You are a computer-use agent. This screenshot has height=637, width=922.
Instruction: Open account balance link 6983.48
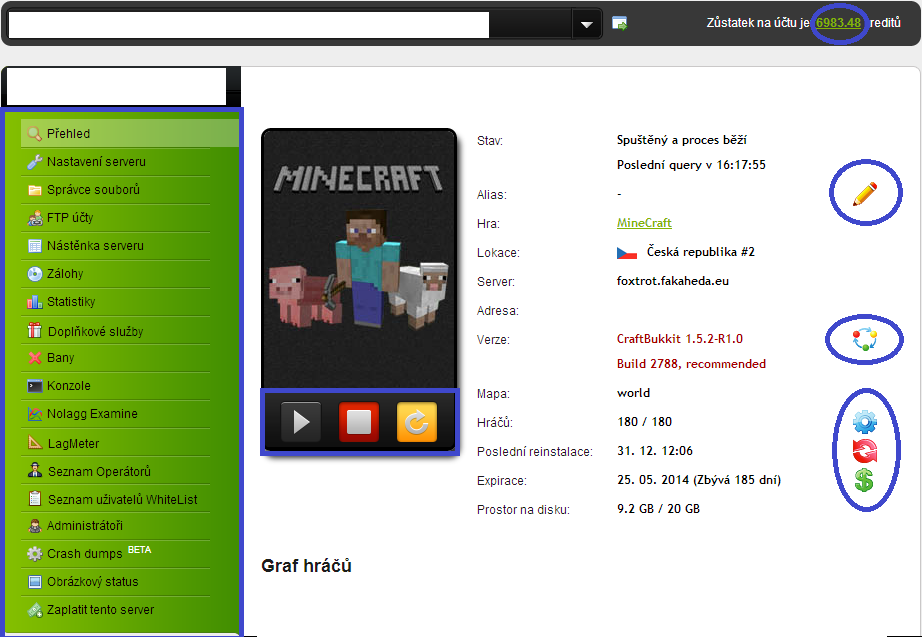pos(839,23)
